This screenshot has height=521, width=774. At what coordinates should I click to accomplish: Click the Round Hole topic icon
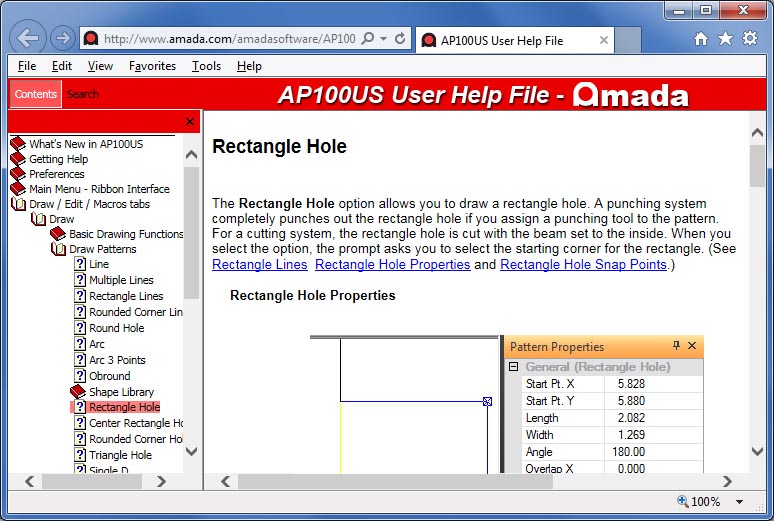(x=80, y=328)
